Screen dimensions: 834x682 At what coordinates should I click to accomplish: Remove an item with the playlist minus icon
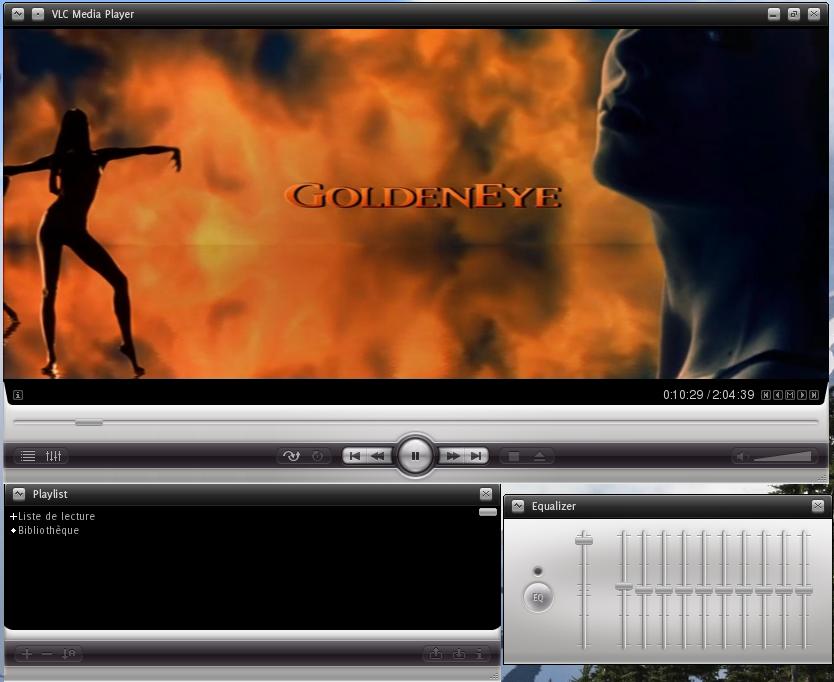(48, 652)
